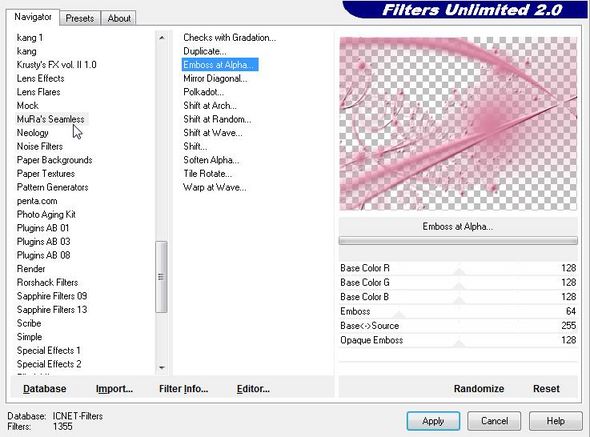Click the Opaque Emboss slider

(458, 340)
